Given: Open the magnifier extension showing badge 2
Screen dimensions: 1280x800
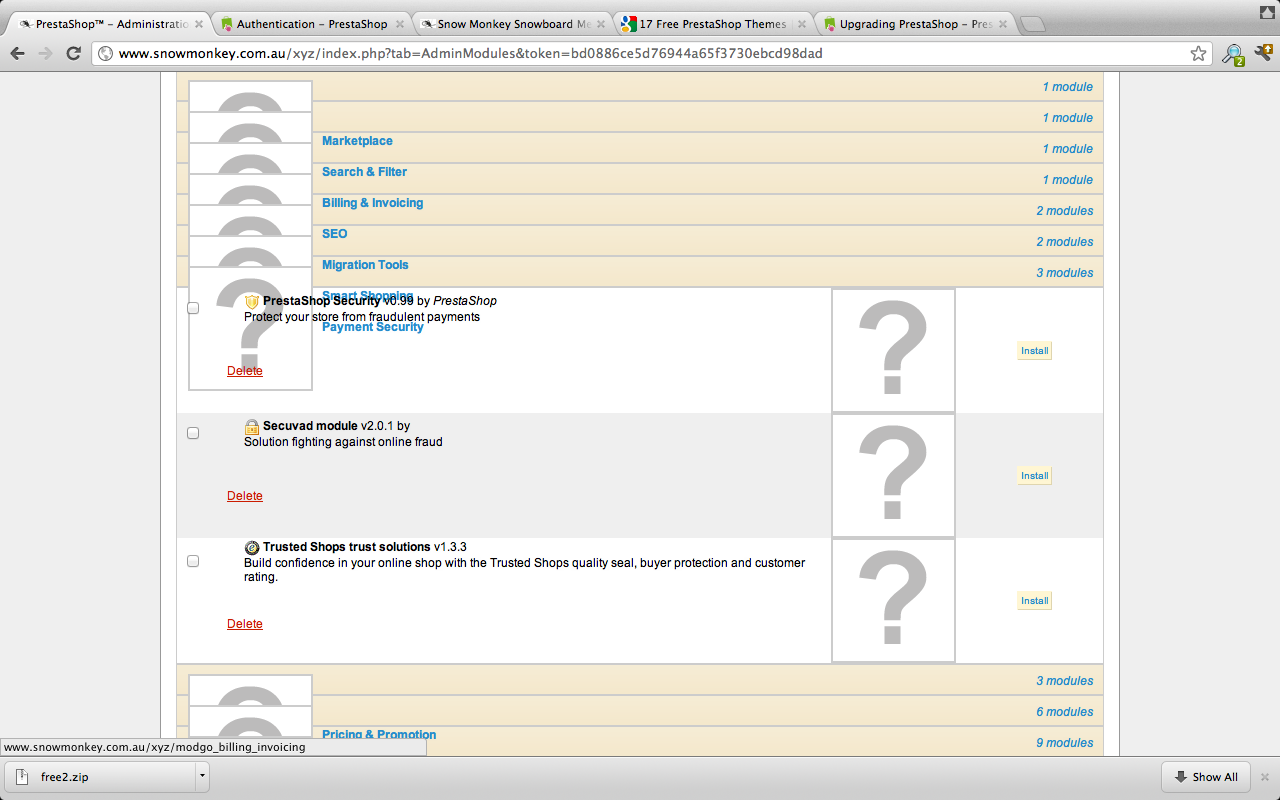Looking at the screenshot, I should [x=1233, y=54].
